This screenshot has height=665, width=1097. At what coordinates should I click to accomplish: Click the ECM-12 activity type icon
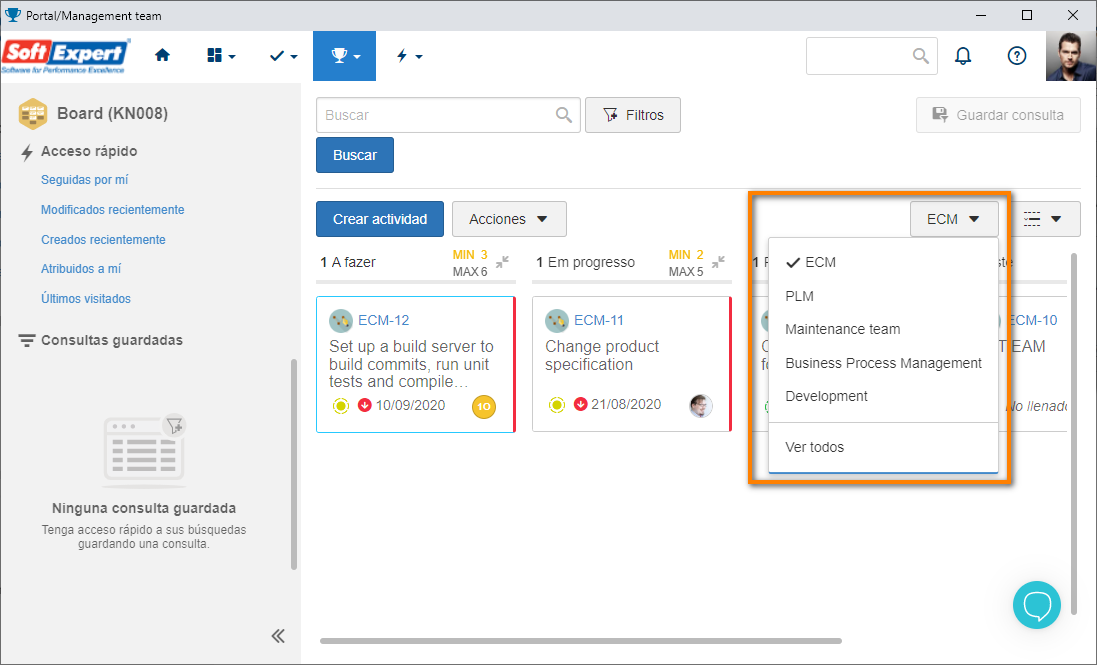coord(341,321)
